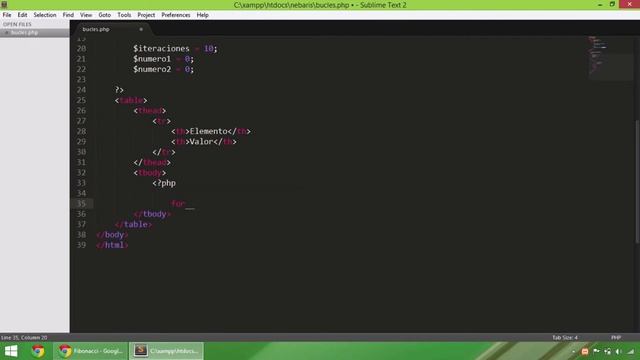
Task: Restore down the Sublime Text window
Action: (612, 4)
